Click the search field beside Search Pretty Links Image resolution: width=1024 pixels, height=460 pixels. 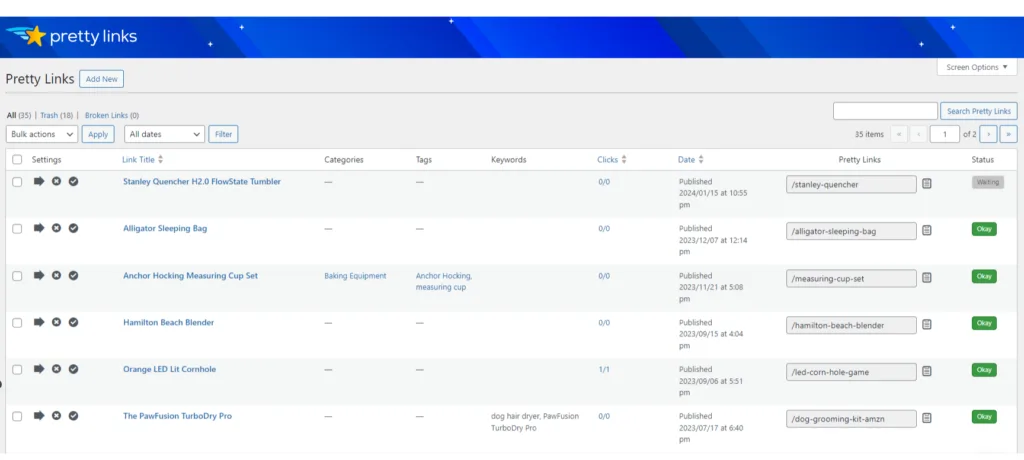pos(885,111)
